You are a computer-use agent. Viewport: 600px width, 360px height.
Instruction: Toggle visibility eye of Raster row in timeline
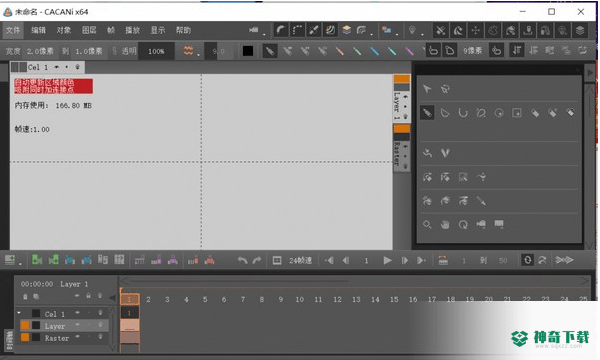tap(77, 337)
